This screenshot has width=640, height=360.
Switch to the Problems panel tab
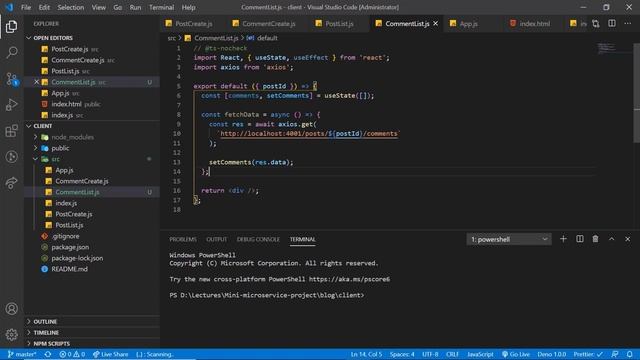[x=183, y=239]
